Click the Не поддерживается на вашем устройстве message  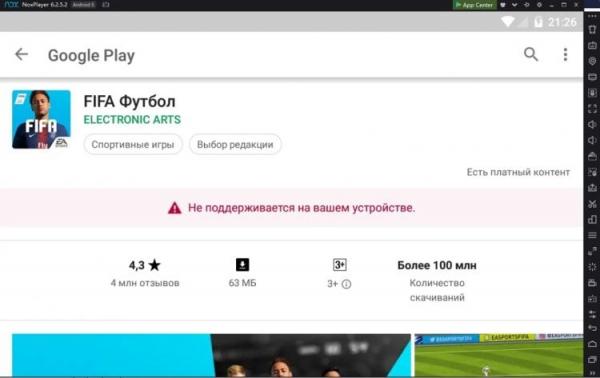click(302, 208)
